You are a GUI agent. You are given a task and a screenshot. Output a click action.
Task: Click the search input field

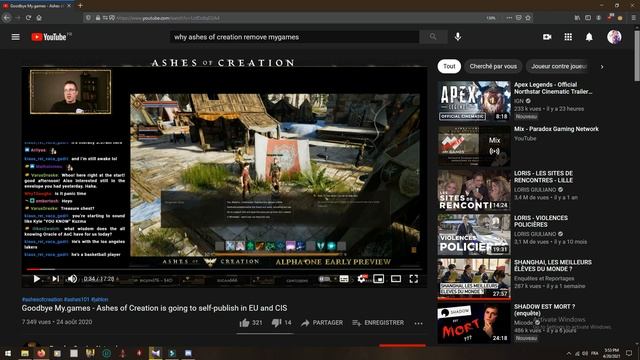pos(294,37)
